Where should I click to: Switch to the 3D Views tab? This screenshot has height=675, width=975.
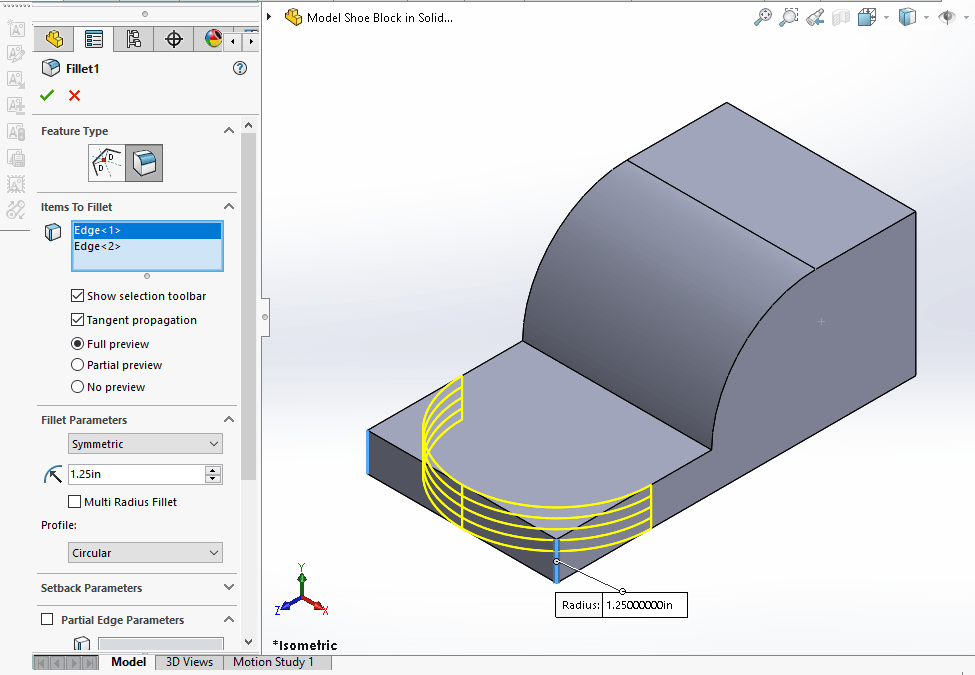[x=189, y=662]
